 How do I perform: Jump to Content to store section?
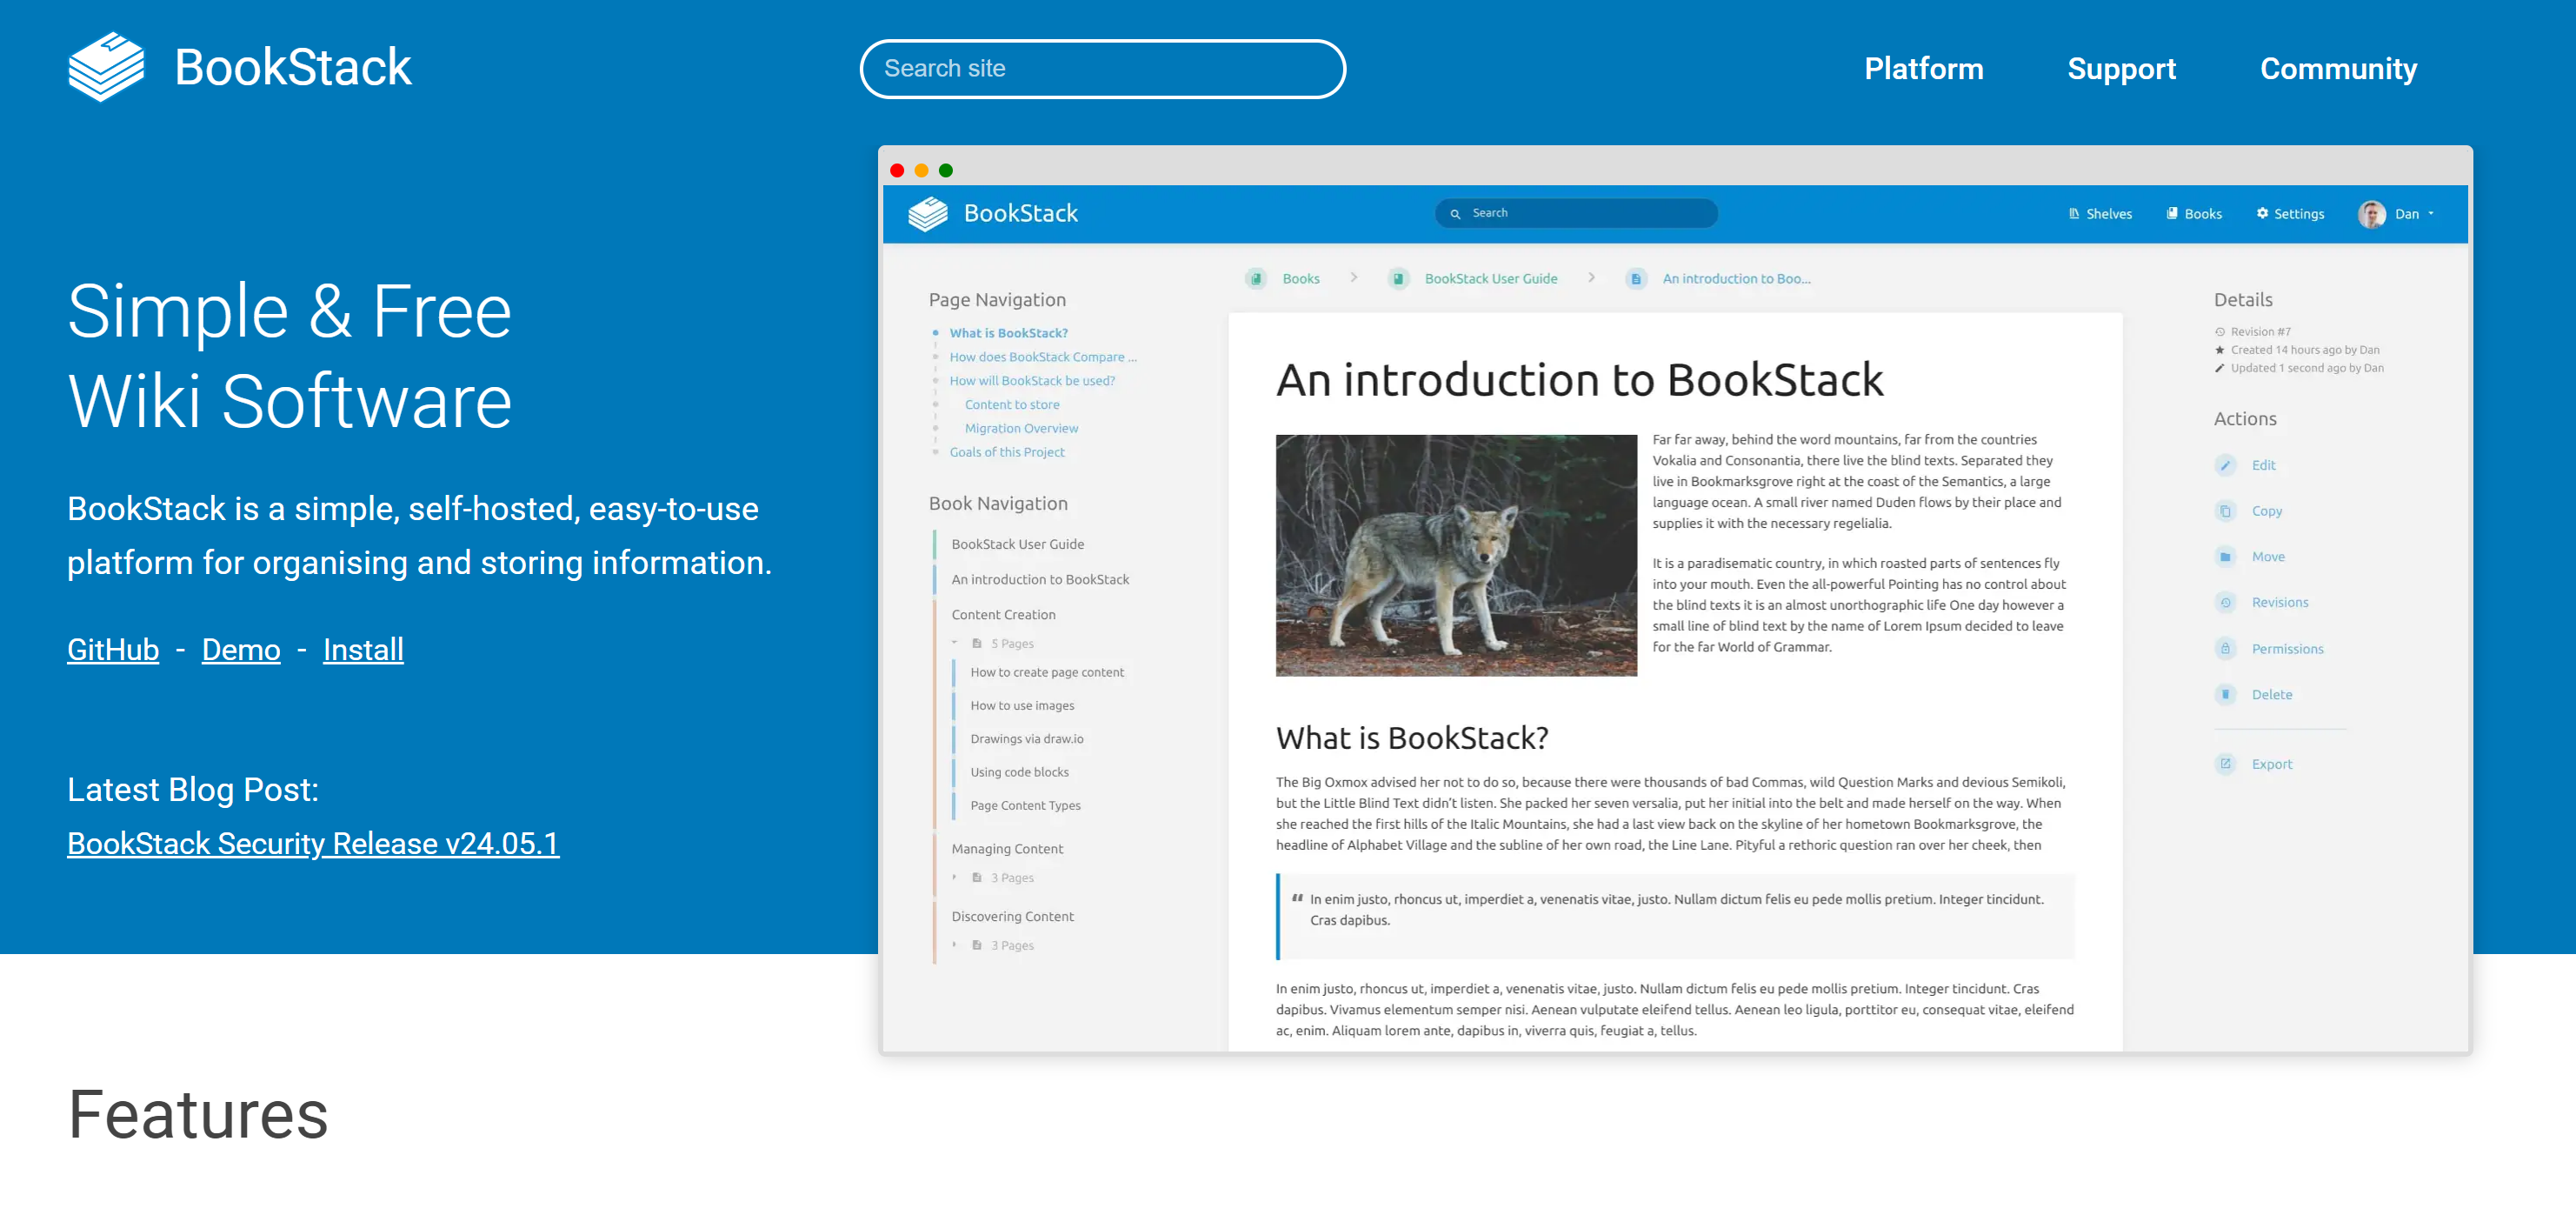point(1012,405)
